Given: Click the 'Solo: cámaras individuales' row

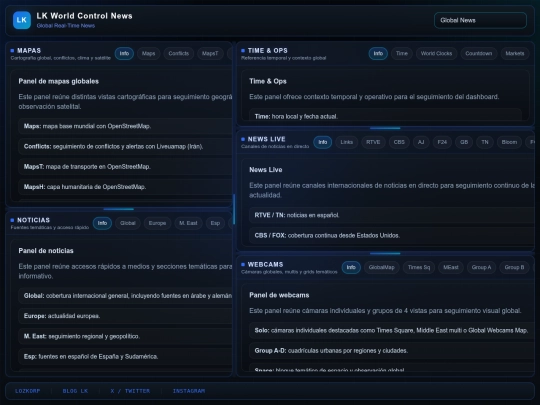Looking at the screenshot, I should pos(392,331).
